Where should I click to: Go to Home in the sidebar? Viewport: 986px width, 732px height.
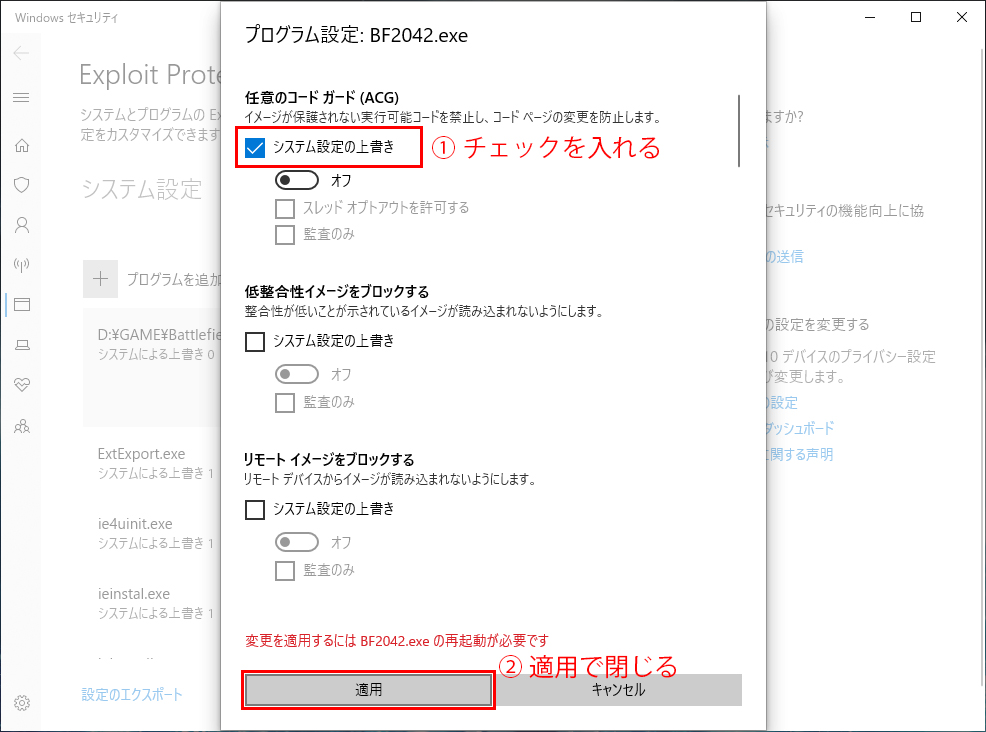22,146
